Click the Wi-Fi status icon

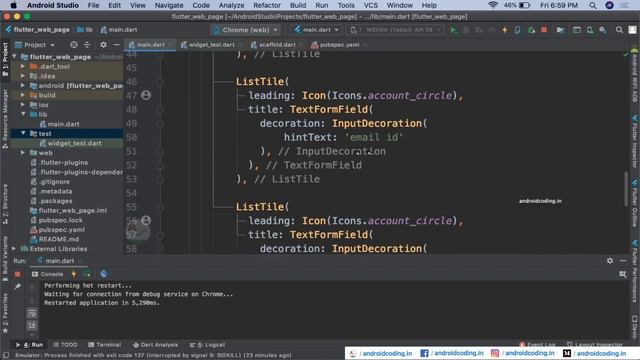pos(493,5)
